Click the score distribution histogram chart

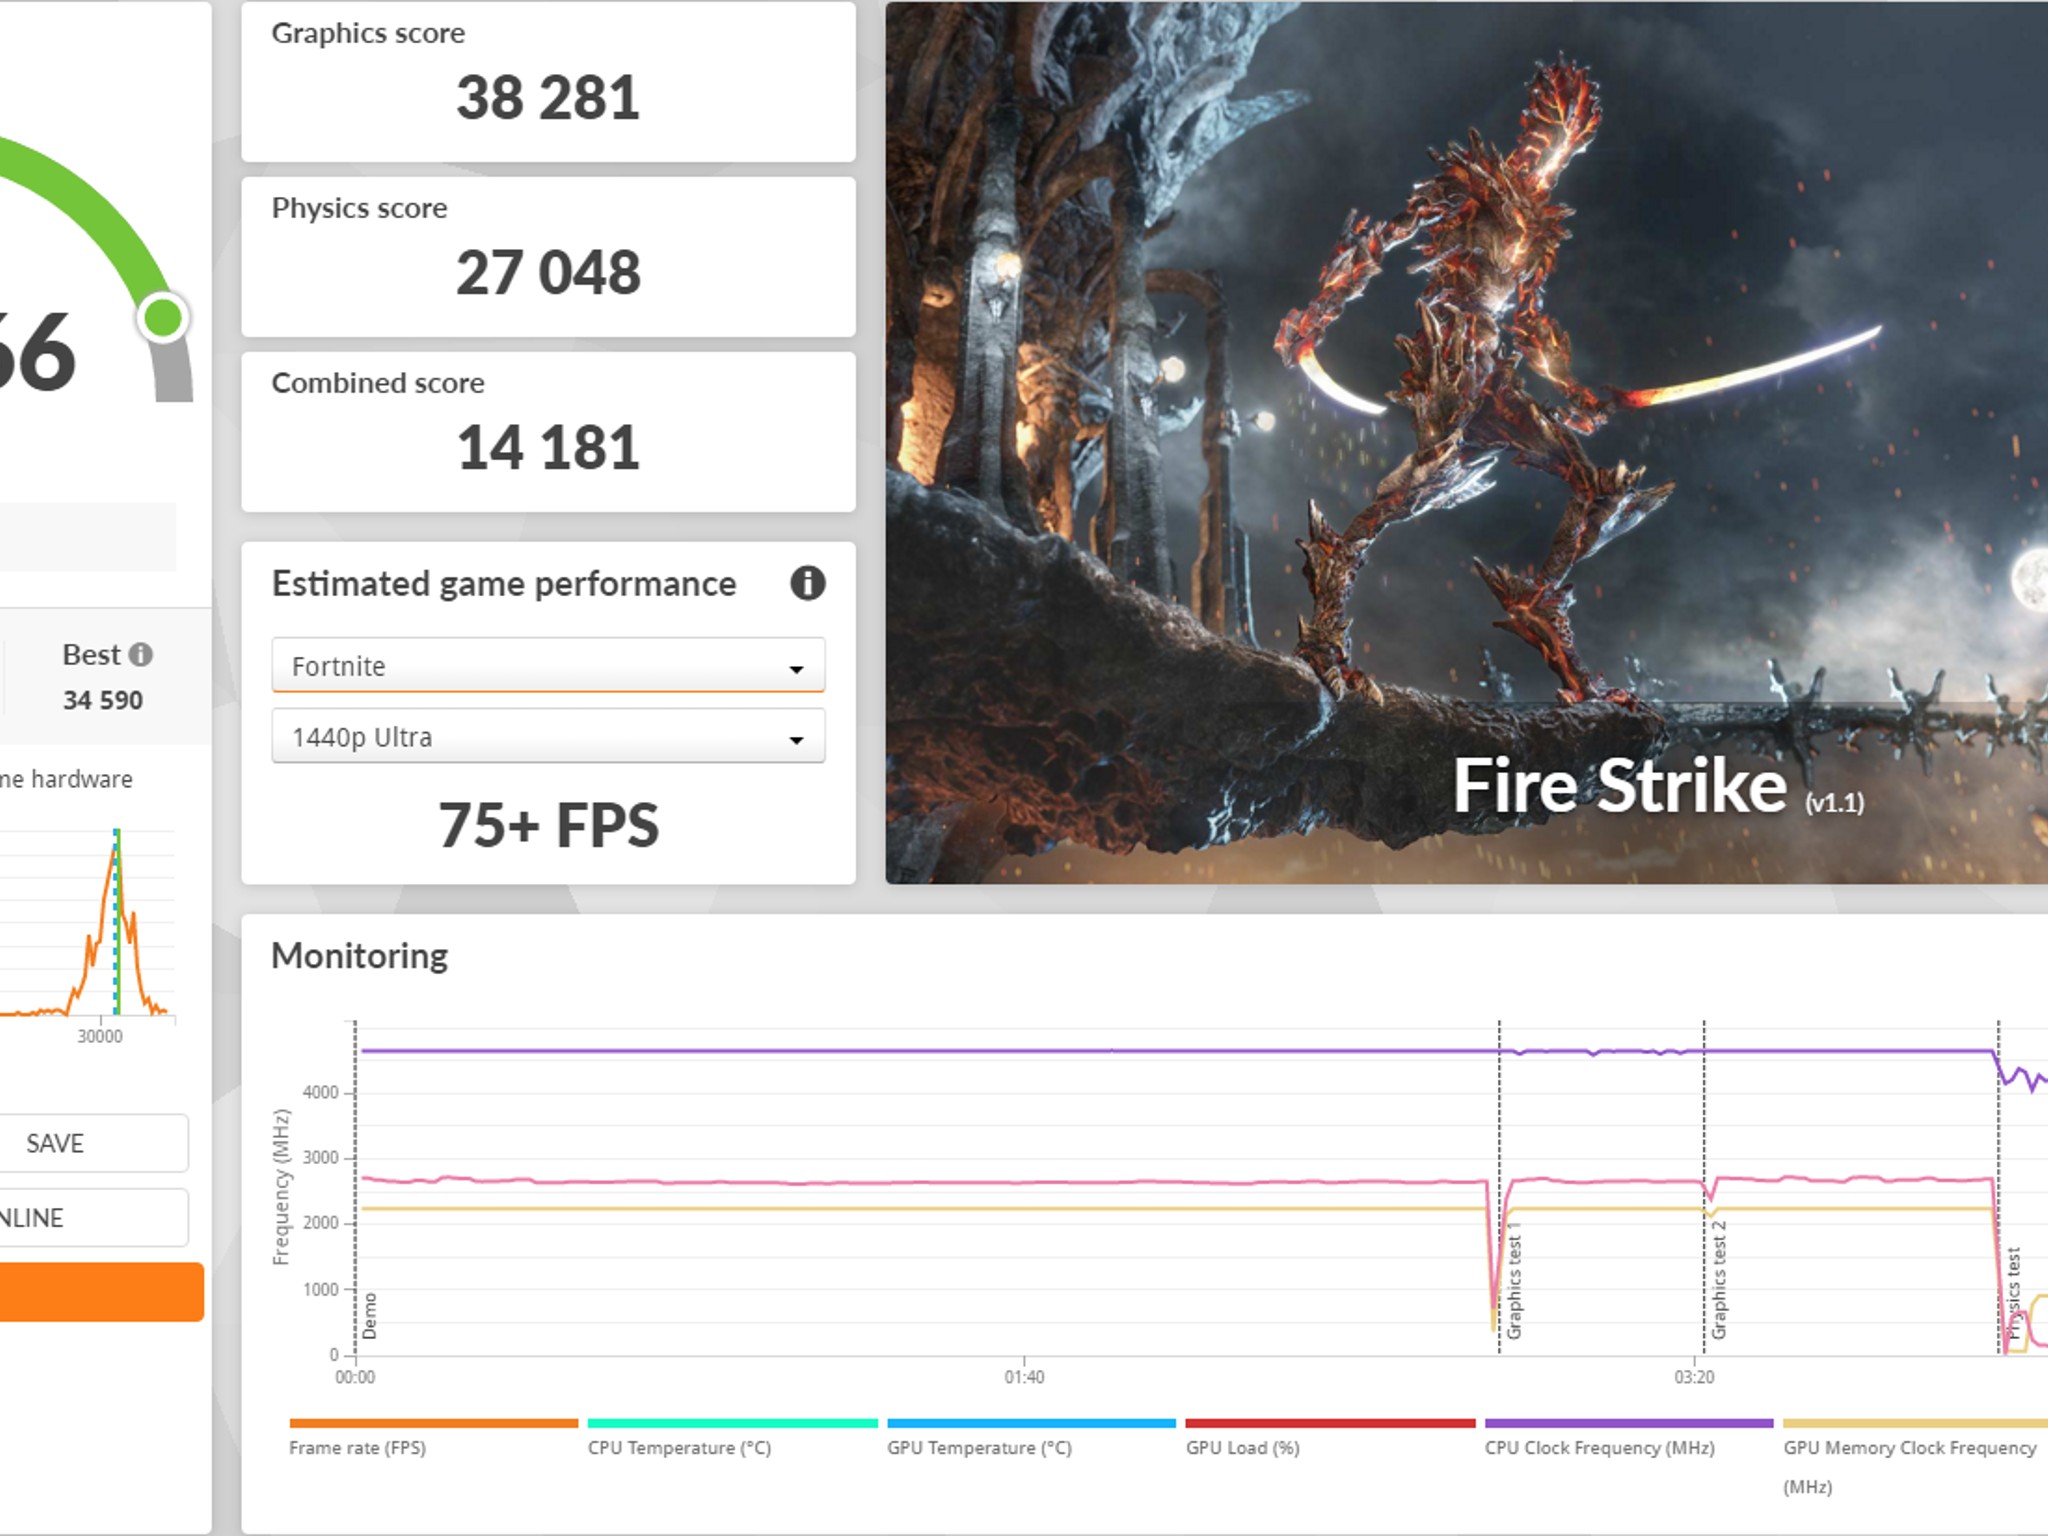click(x=88, y=922)
